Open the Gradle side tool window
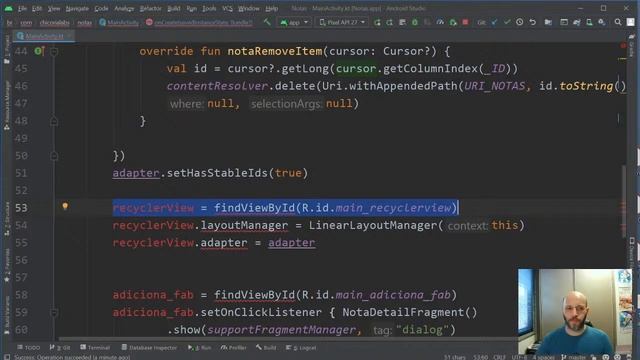The width and height of the screenshot is (640, 360). point(631,46)
